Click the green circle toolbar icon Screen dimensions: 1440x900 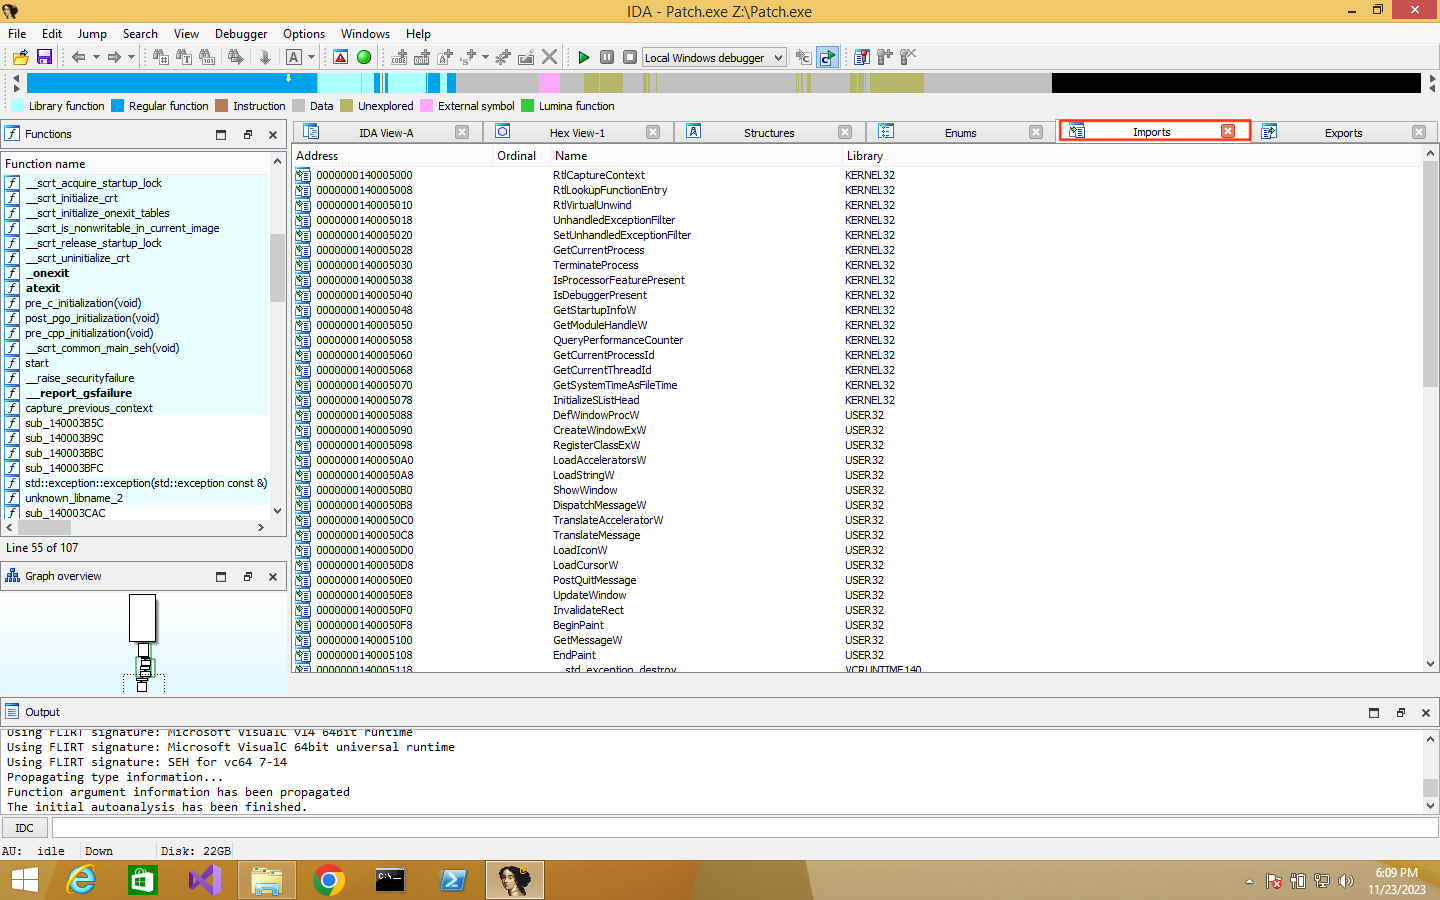[364, 57]
